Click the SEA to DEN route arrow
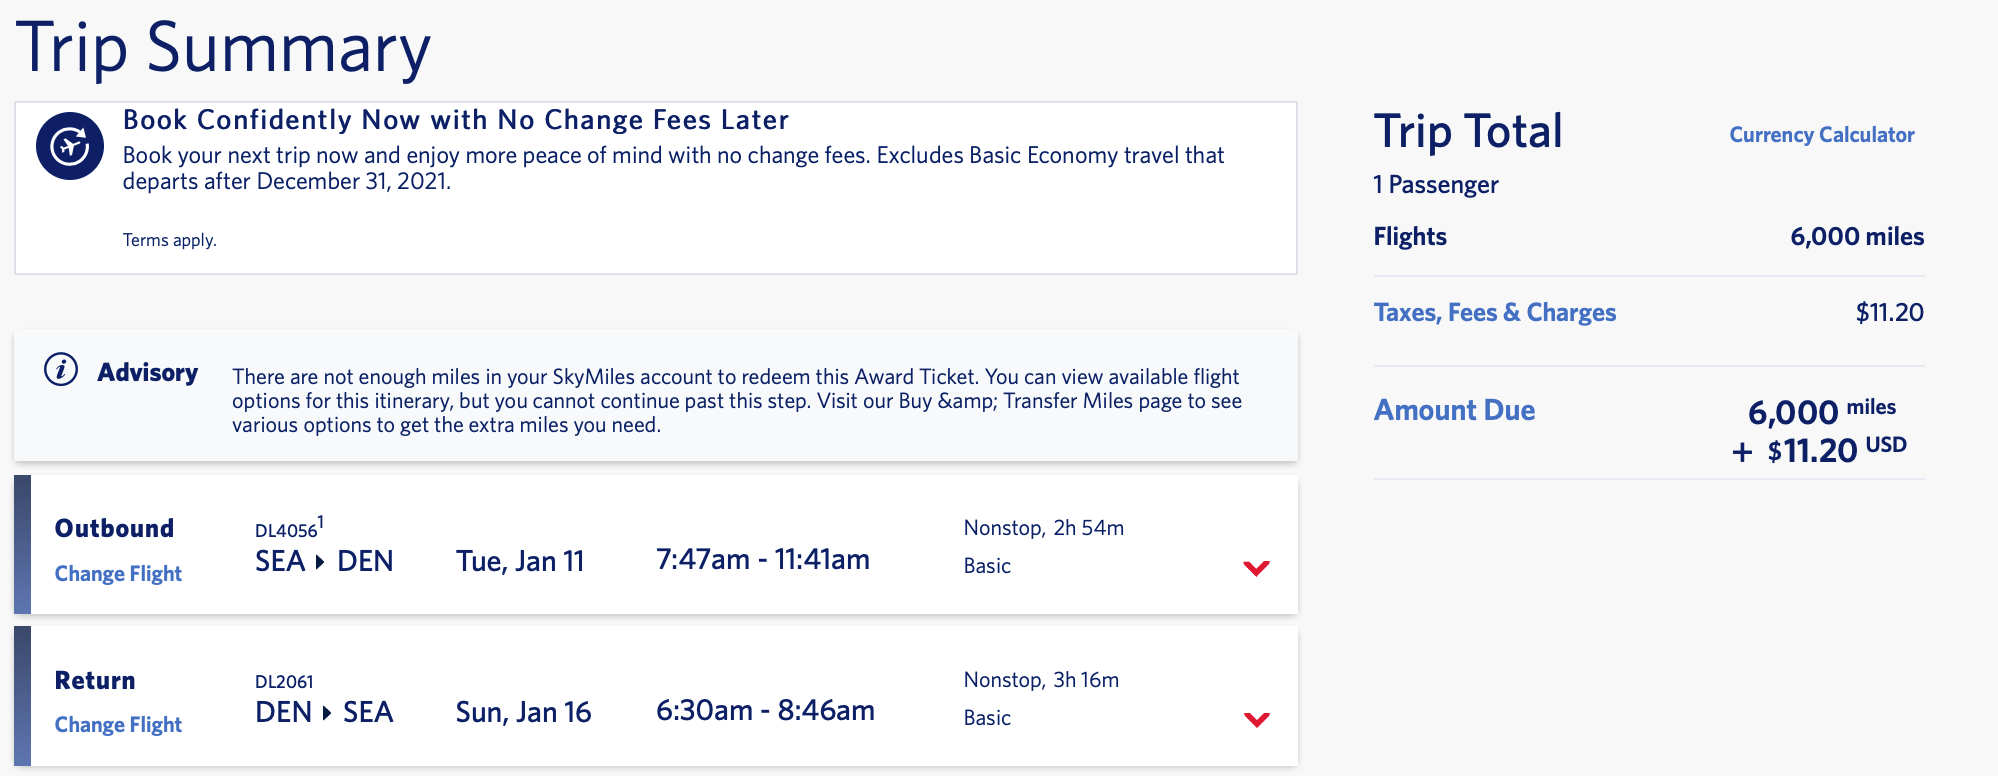 pyautogui.click(x=320, y=562)
